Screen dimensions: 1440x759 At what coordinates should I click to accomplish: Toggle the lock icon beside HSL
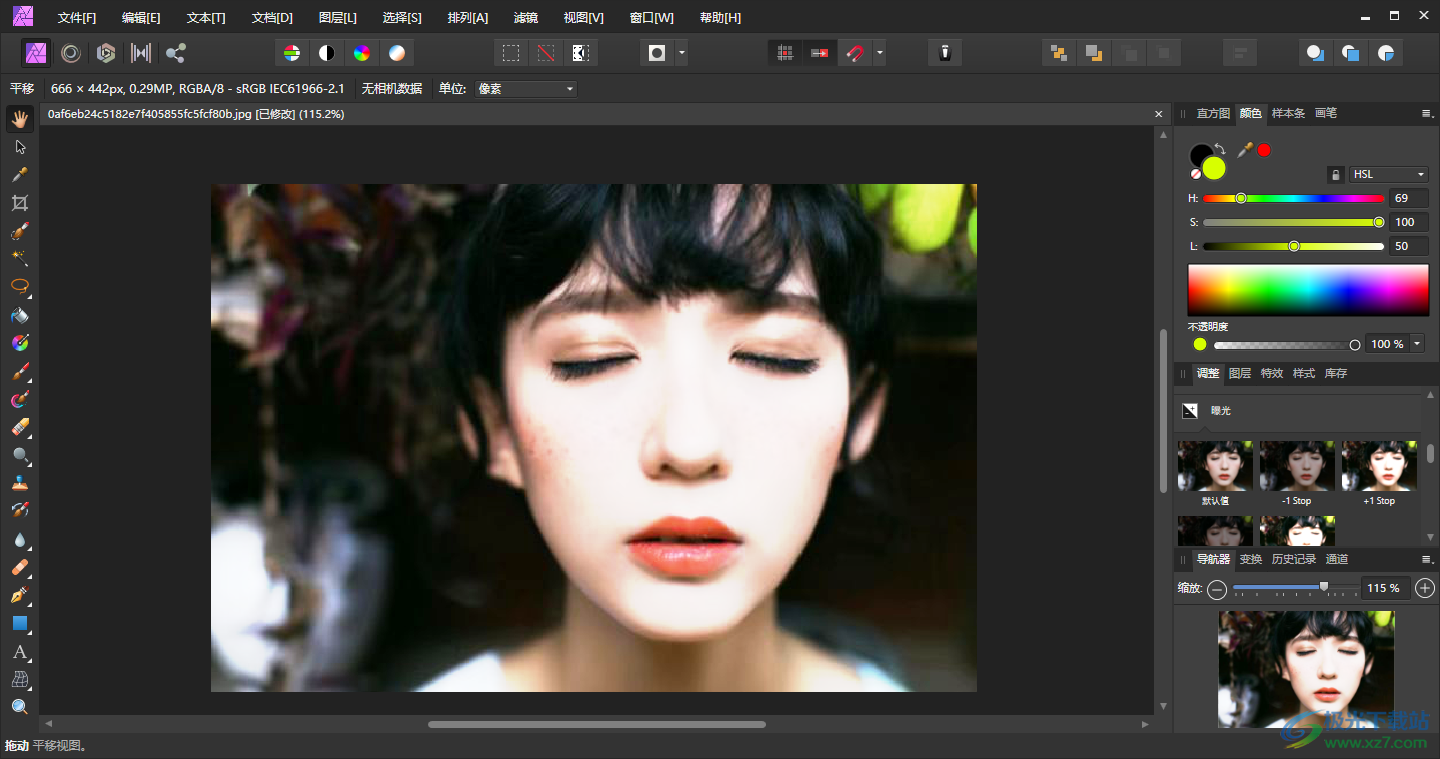(1335, 175)
